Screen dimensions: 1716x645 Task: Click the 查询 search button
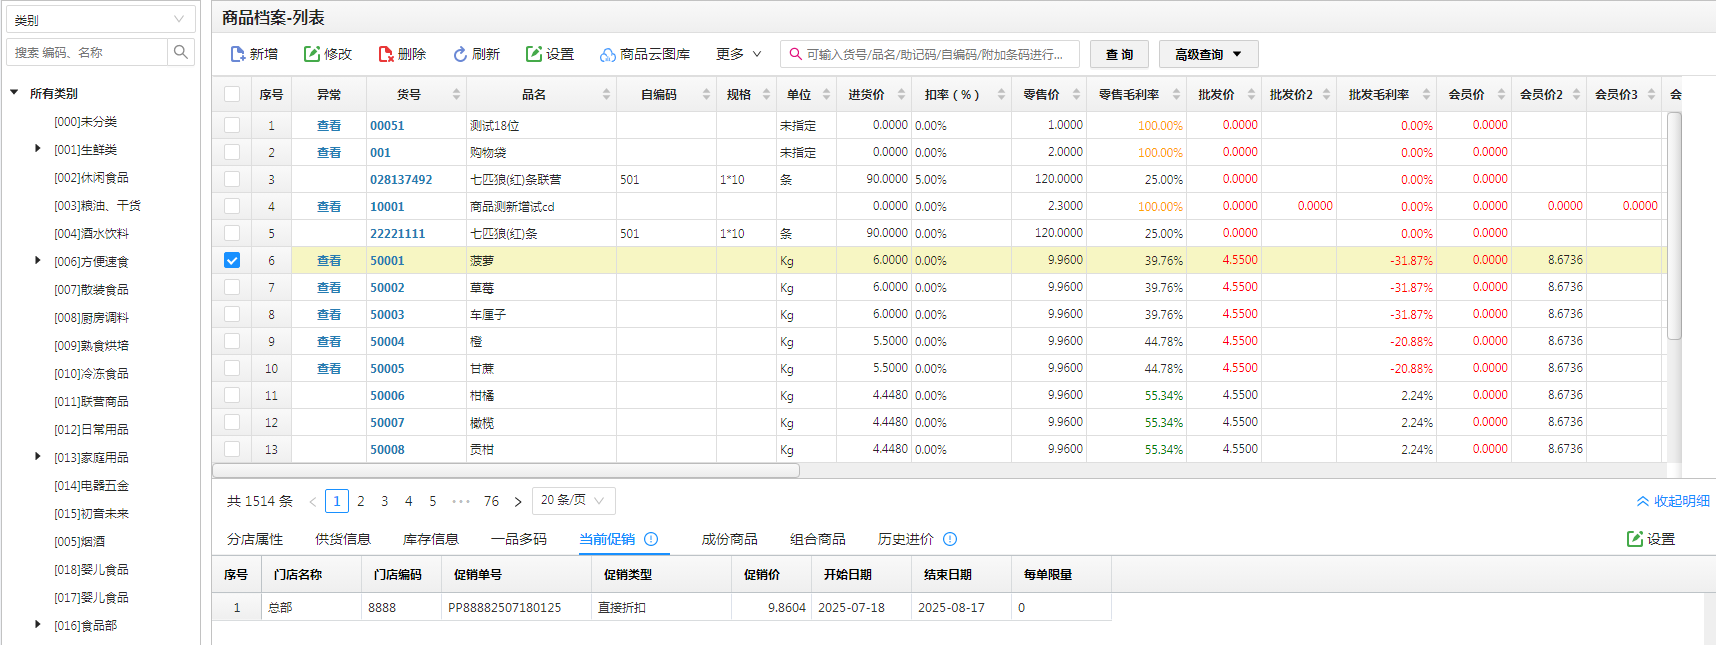coord(1119,54)
